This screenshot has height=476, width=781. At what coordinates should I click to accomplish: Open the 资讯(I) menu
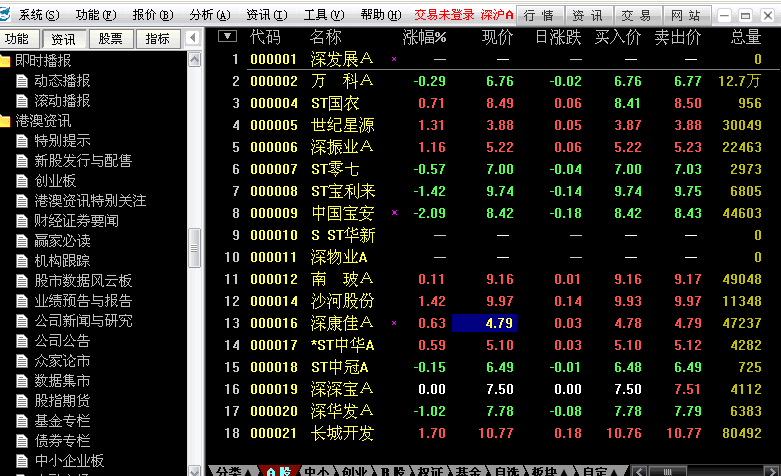(266, 15)
